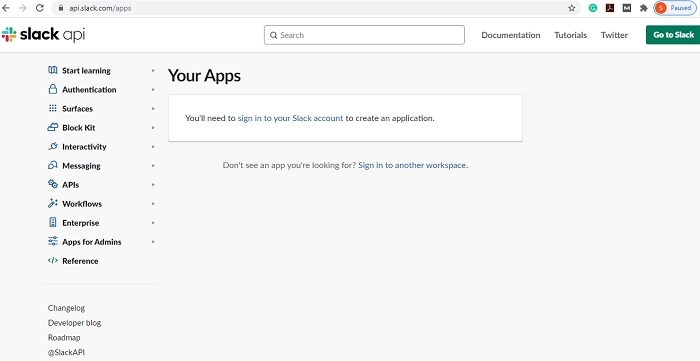Click the browser back arrow
The width and height of the screenshot is (700, 361).
pyautogui.click(x=6, y=8)
